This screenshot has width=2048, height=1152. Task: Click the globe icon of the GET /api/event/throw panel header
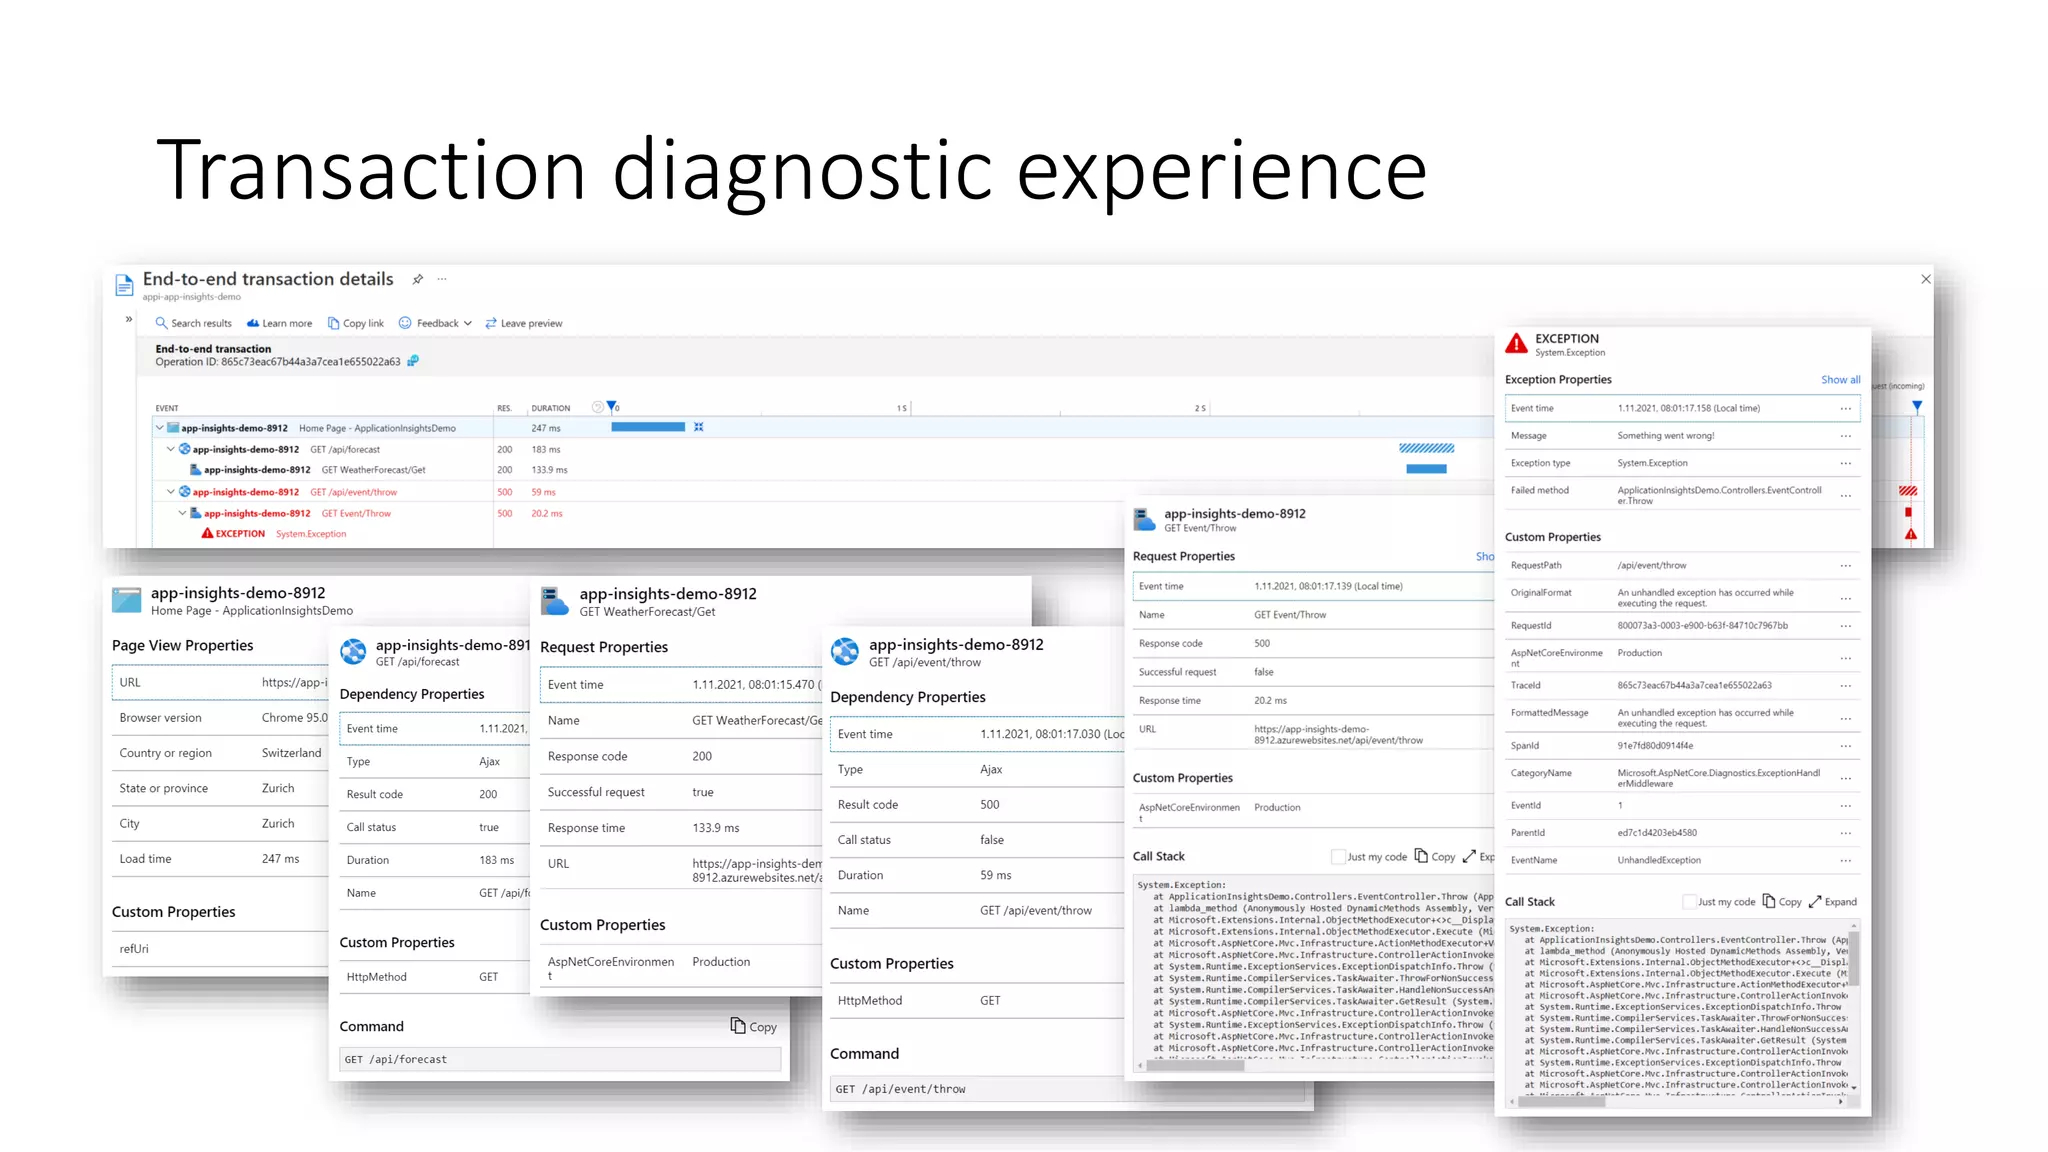tap(845, 652)
